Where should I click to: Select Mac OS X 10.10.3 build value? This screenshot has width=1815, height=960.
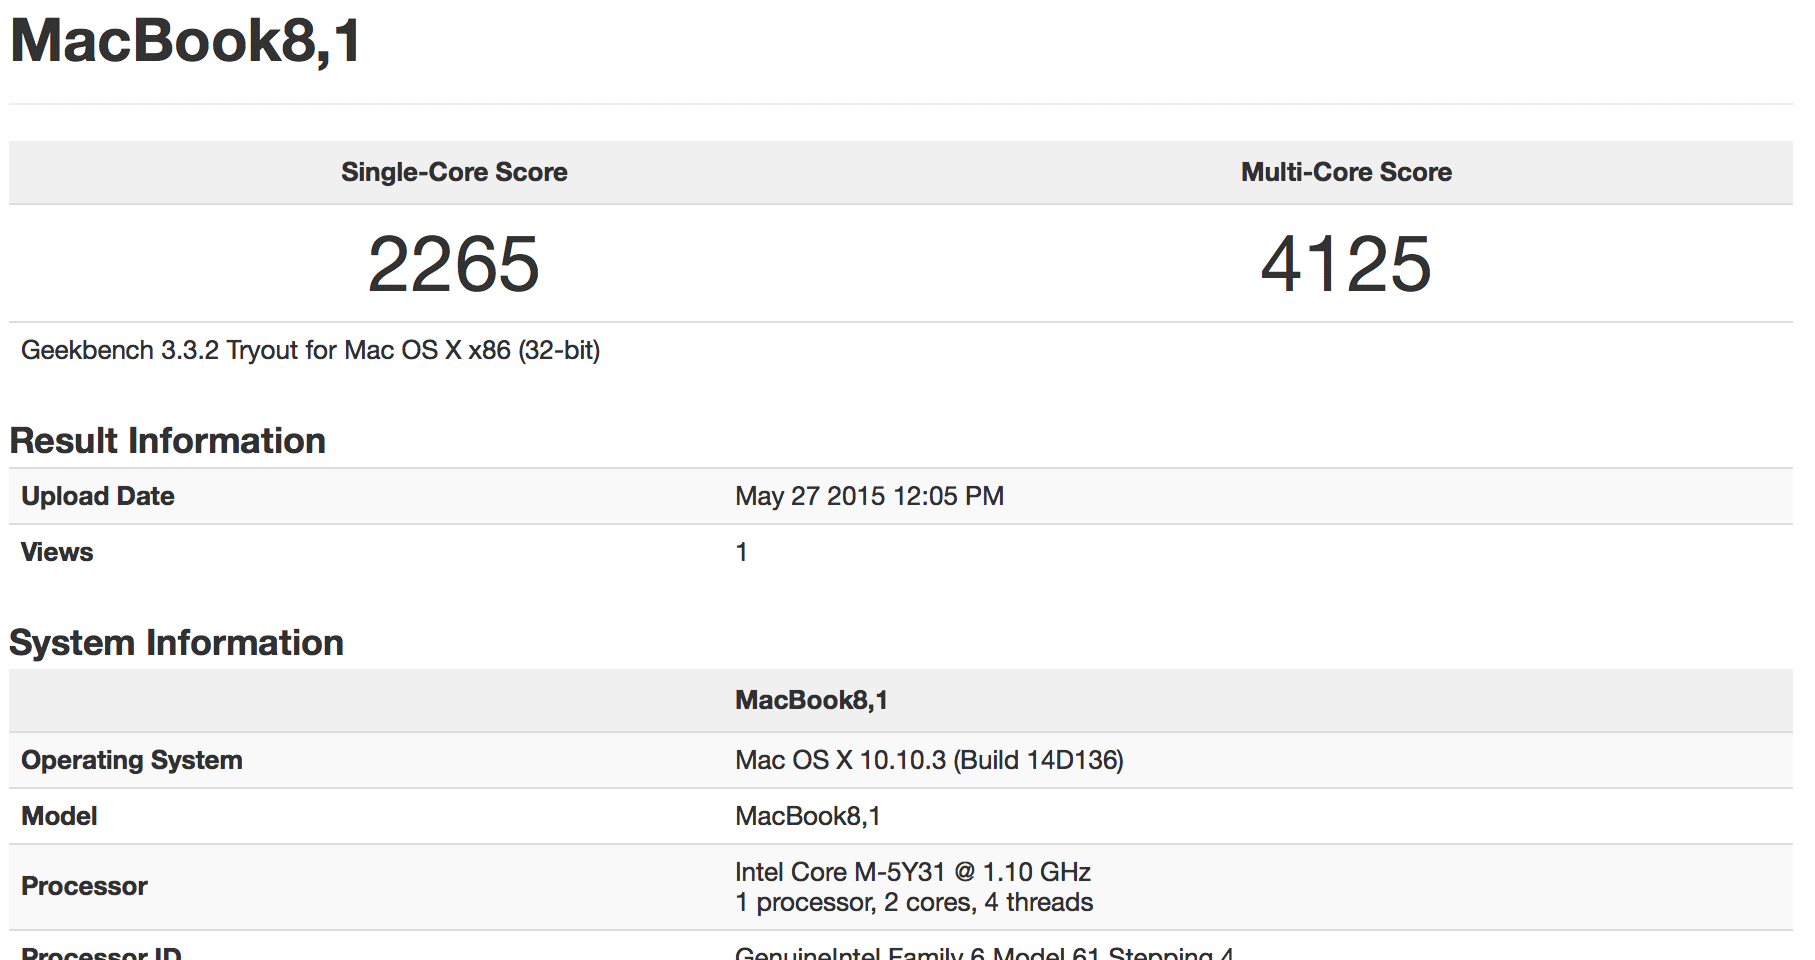pos(929,760)
